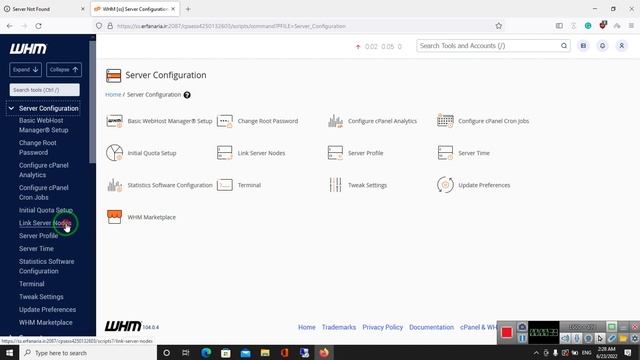The height and width of the screenshot is (360, 640).
Task: Click the search magnifier in Tools and Accounts box
Action: [564, 46]
